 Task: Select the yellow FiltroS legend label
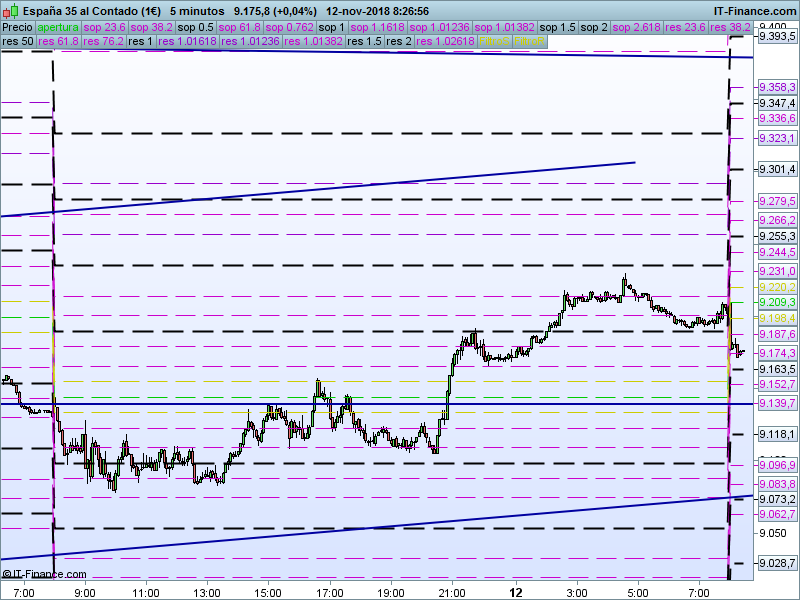coord(494,41)
